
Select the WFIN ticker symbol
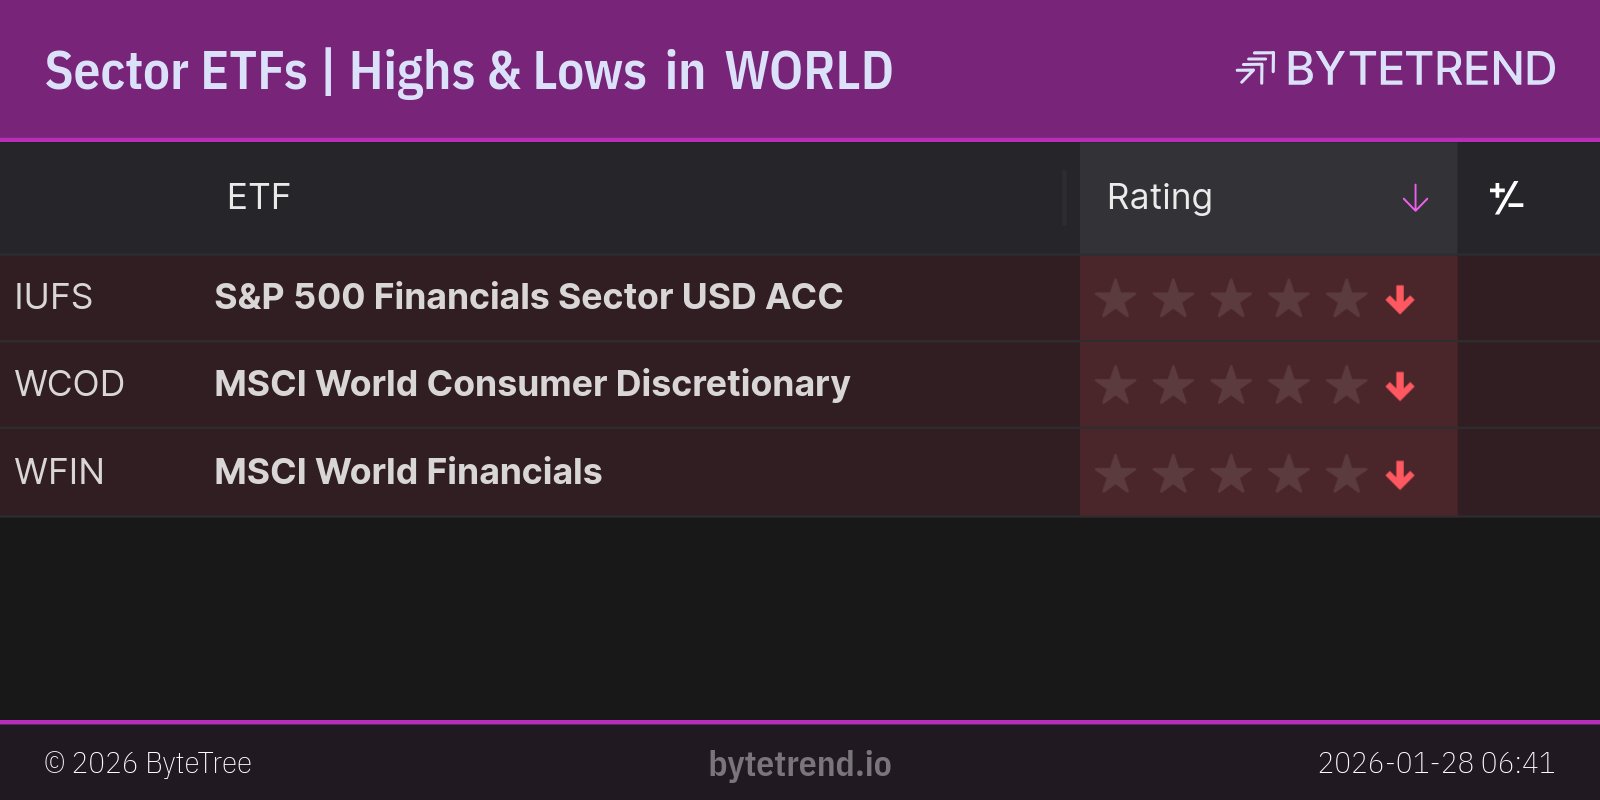coord(60,472)
